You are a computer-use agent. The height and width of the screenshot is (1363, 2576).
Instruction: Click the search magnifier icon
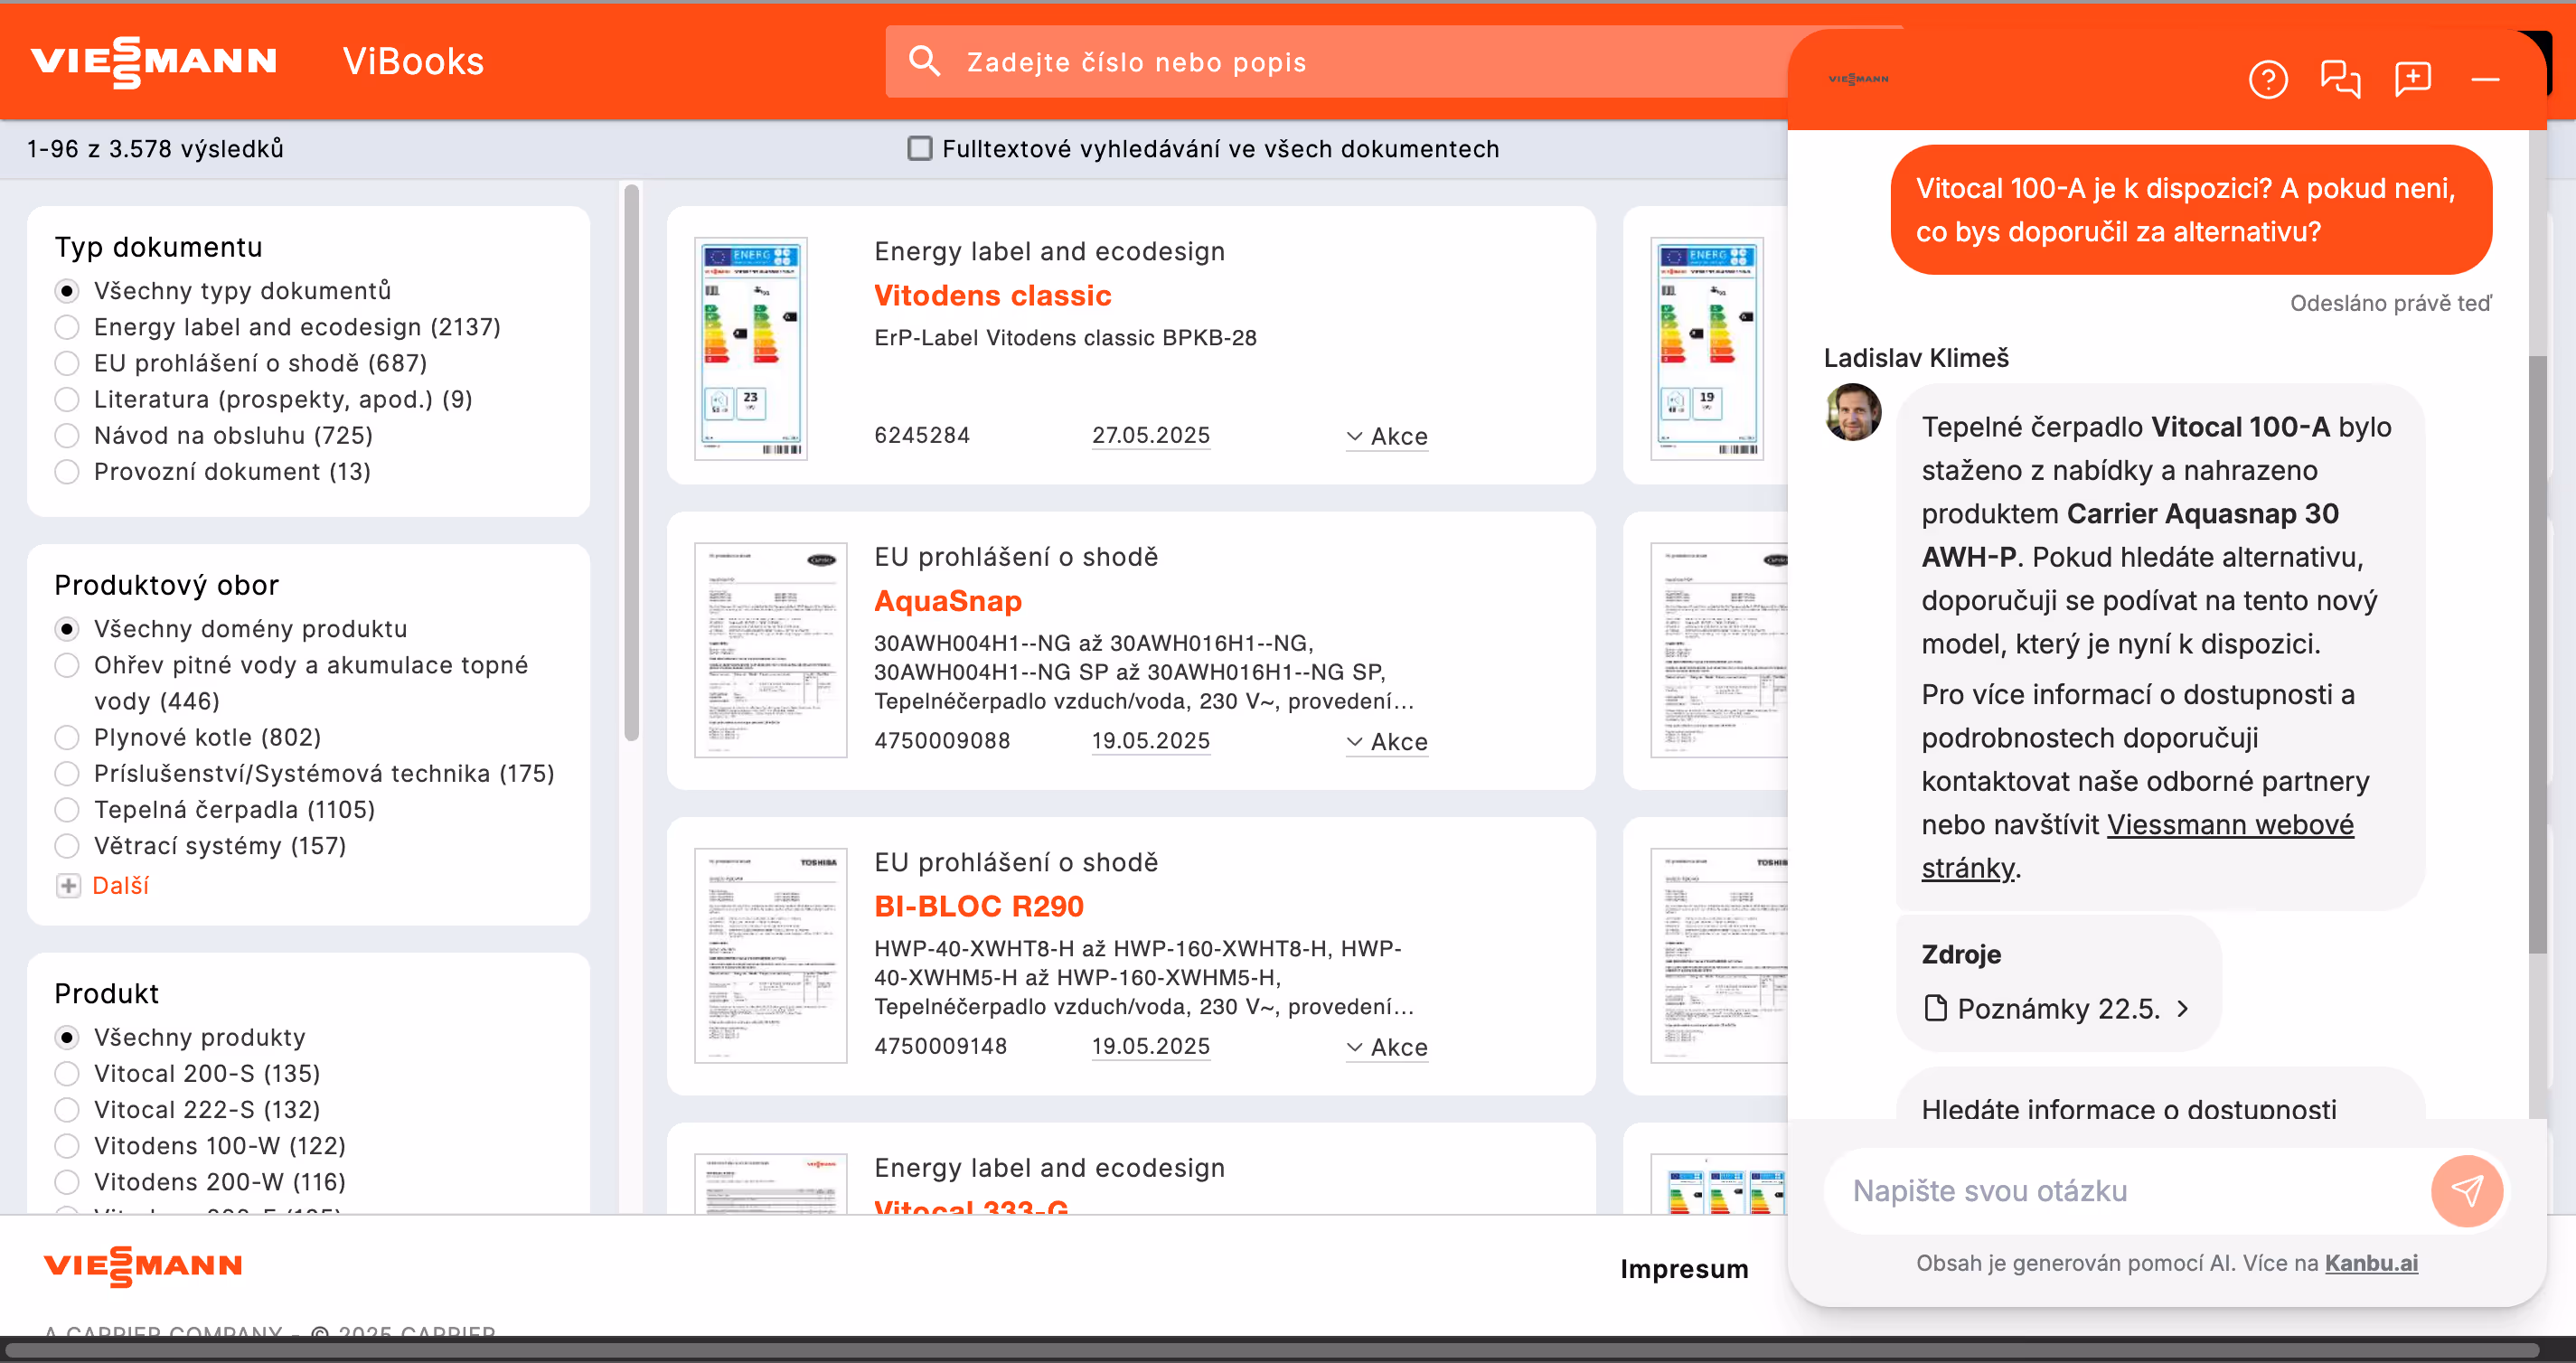pos(924,61)
